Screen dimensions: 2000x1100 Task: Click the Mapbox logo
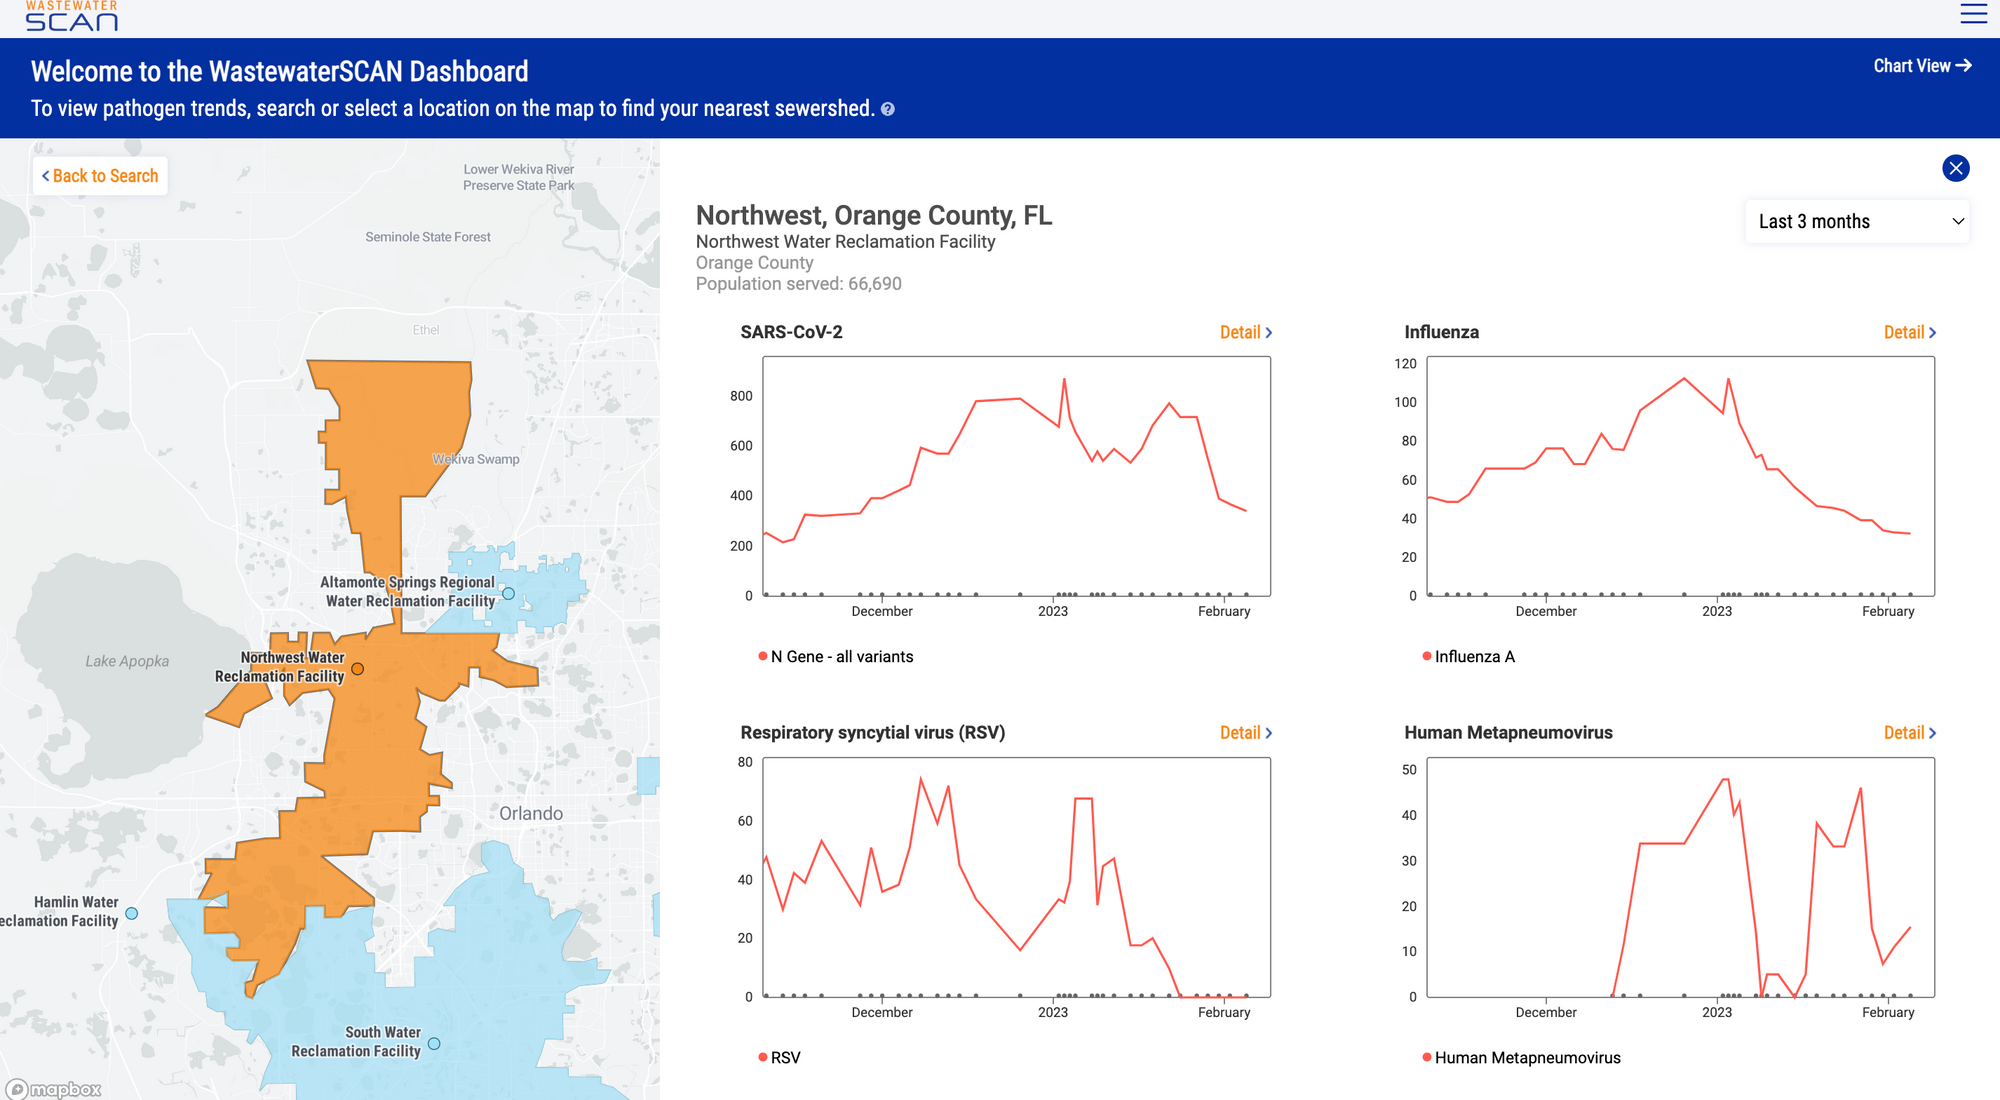(x=55, y=1089)
